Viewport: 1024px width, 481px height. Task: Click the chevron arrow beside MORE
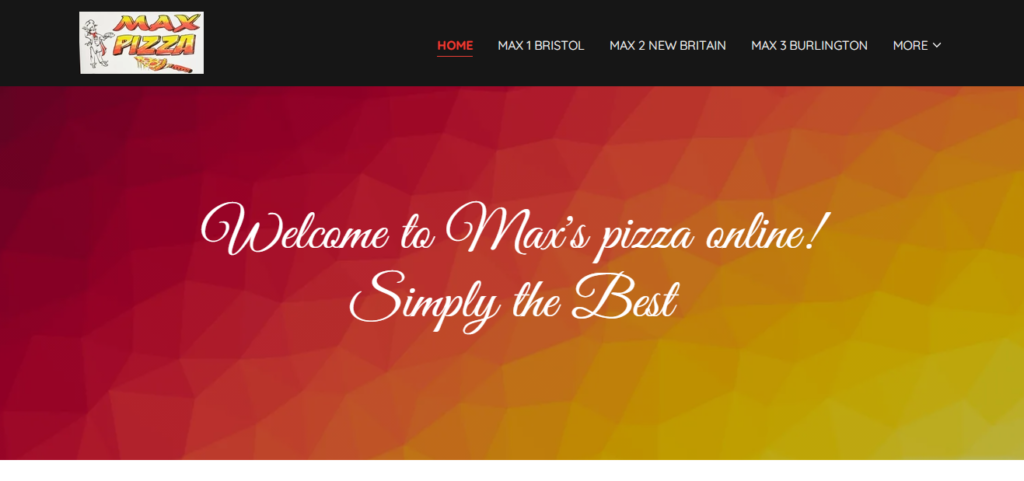(x=936, y=46)
